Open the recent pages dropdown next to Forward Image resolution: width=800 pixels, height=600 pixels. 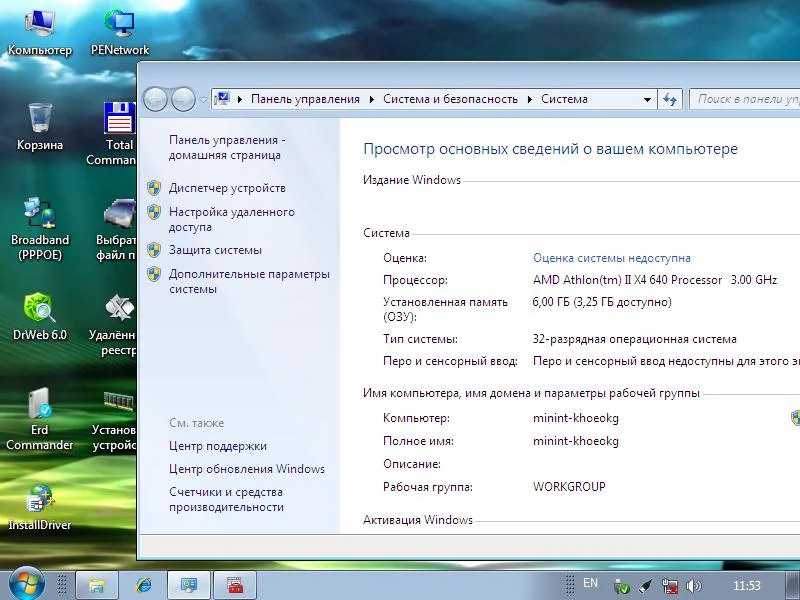point(204,99)
